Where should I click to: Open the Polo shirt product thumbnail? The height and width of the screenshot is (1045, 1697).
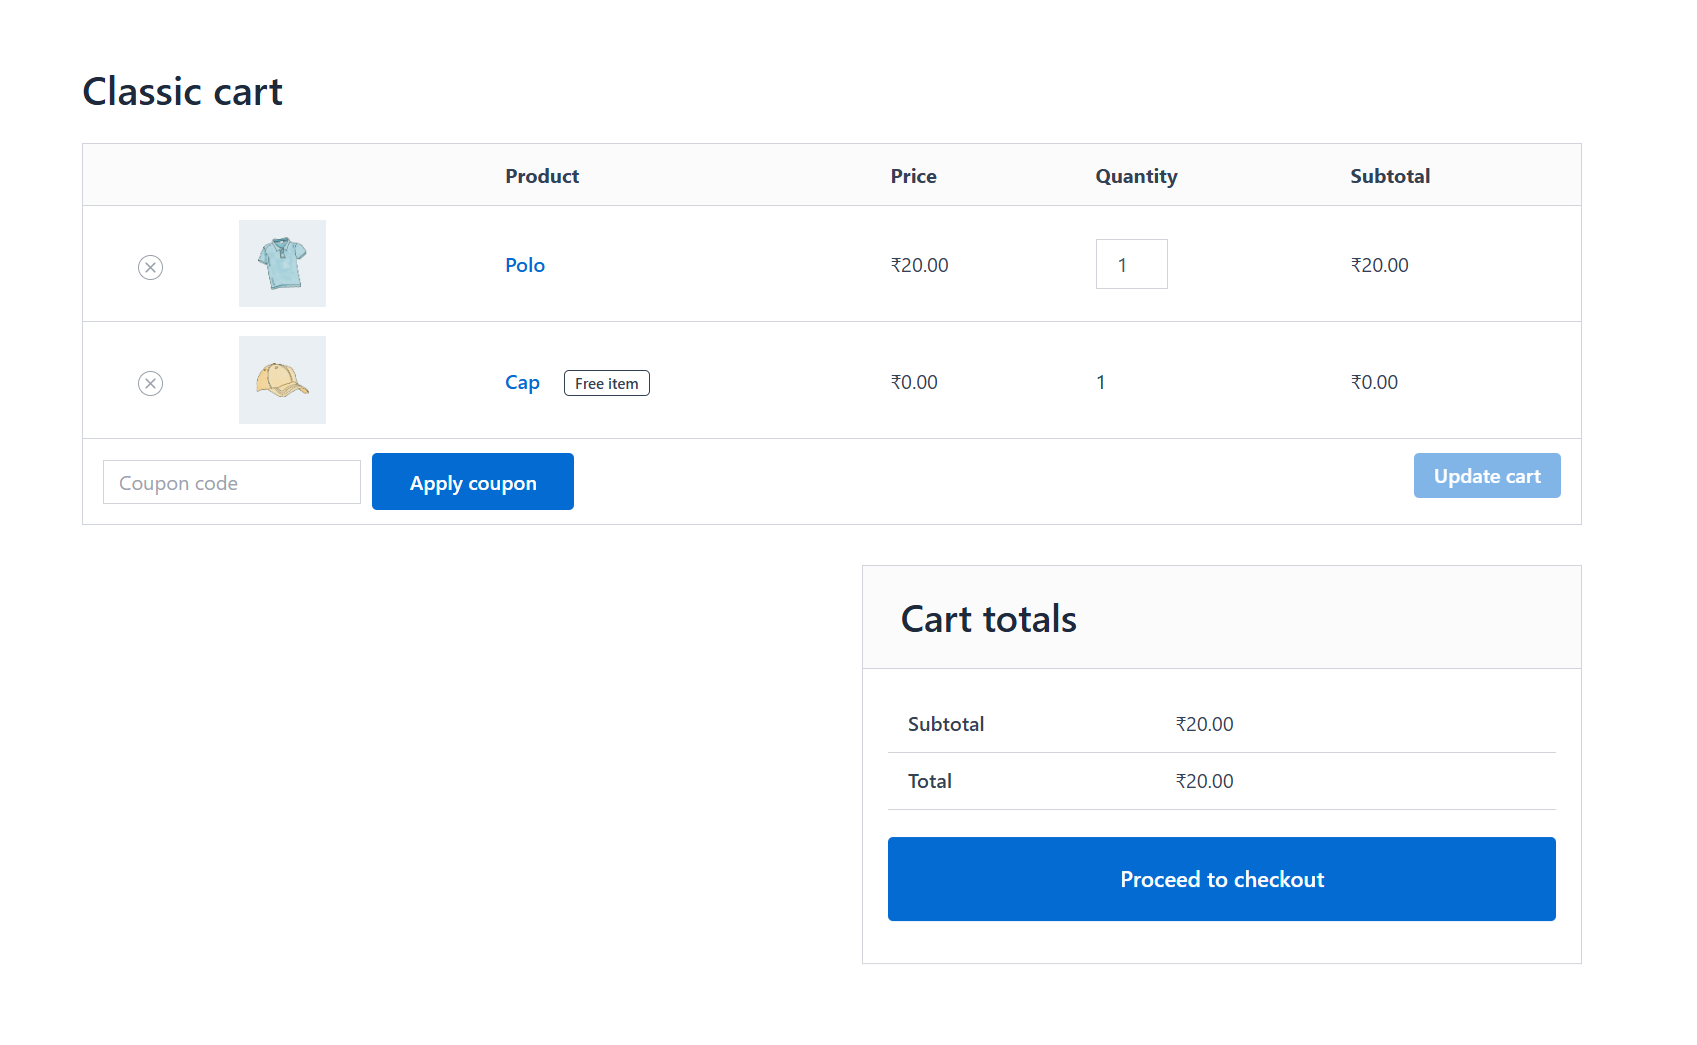[282, 263]
